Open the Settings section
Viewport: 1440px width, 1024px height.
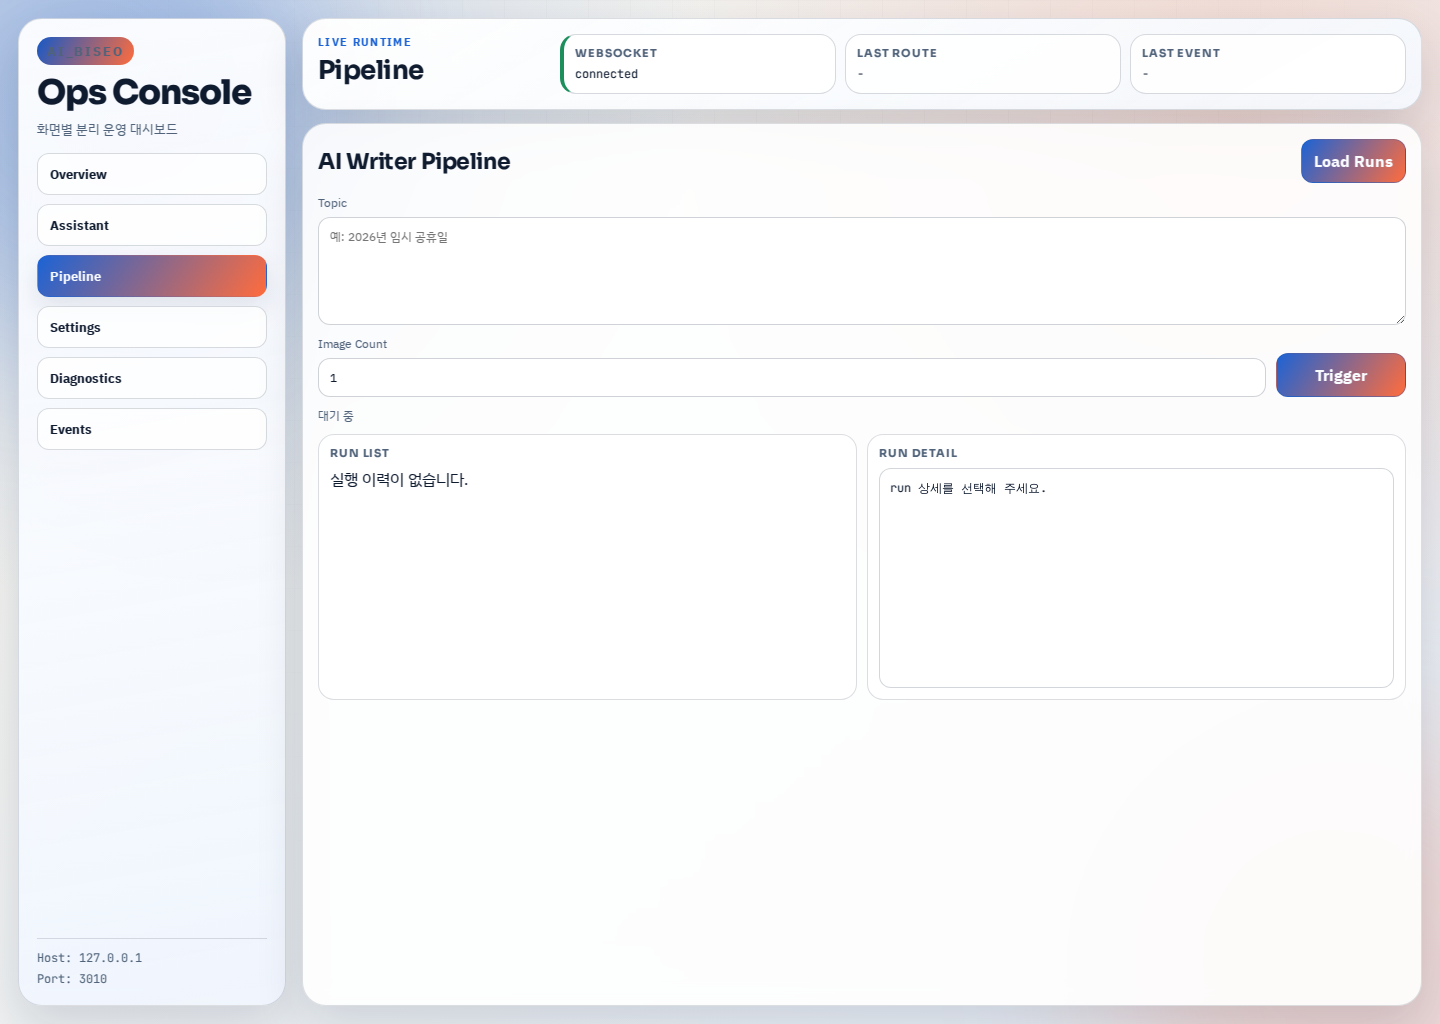coord(151,327)
